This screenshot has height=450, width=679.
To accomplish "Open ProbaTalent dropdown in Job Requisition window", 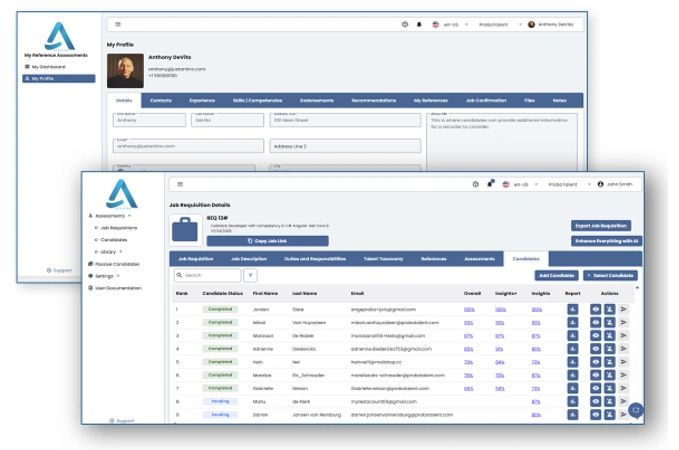I will [x=569, y=184].
